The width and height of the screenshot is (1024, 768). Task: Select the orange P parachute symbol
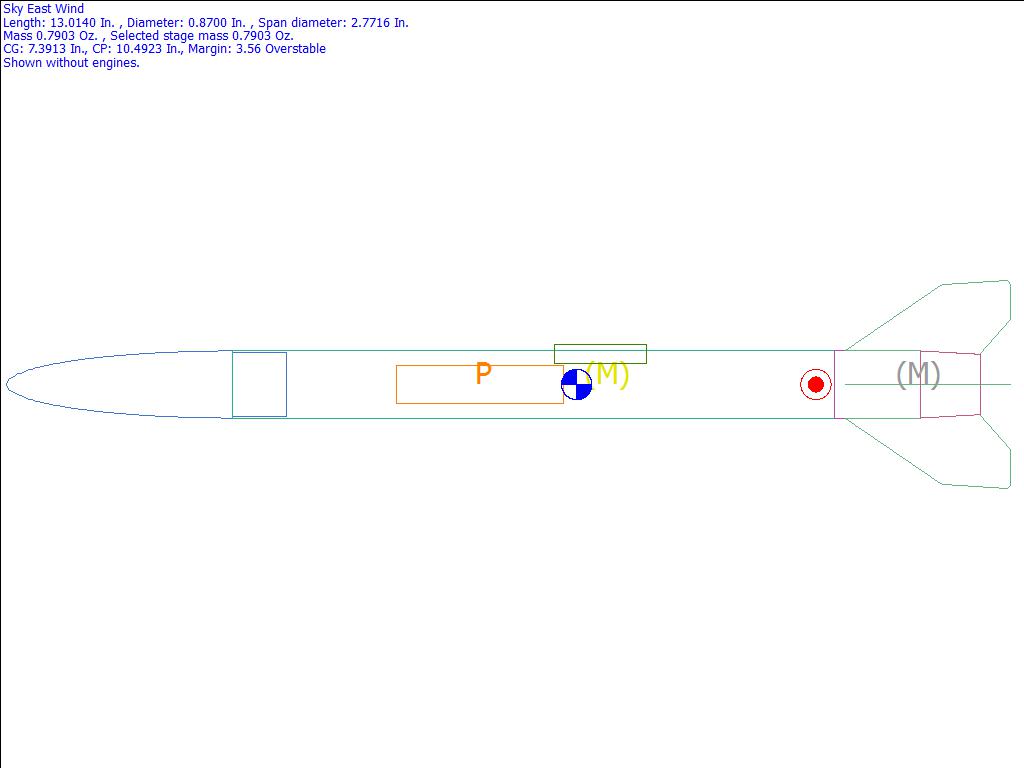click(483, 374)
